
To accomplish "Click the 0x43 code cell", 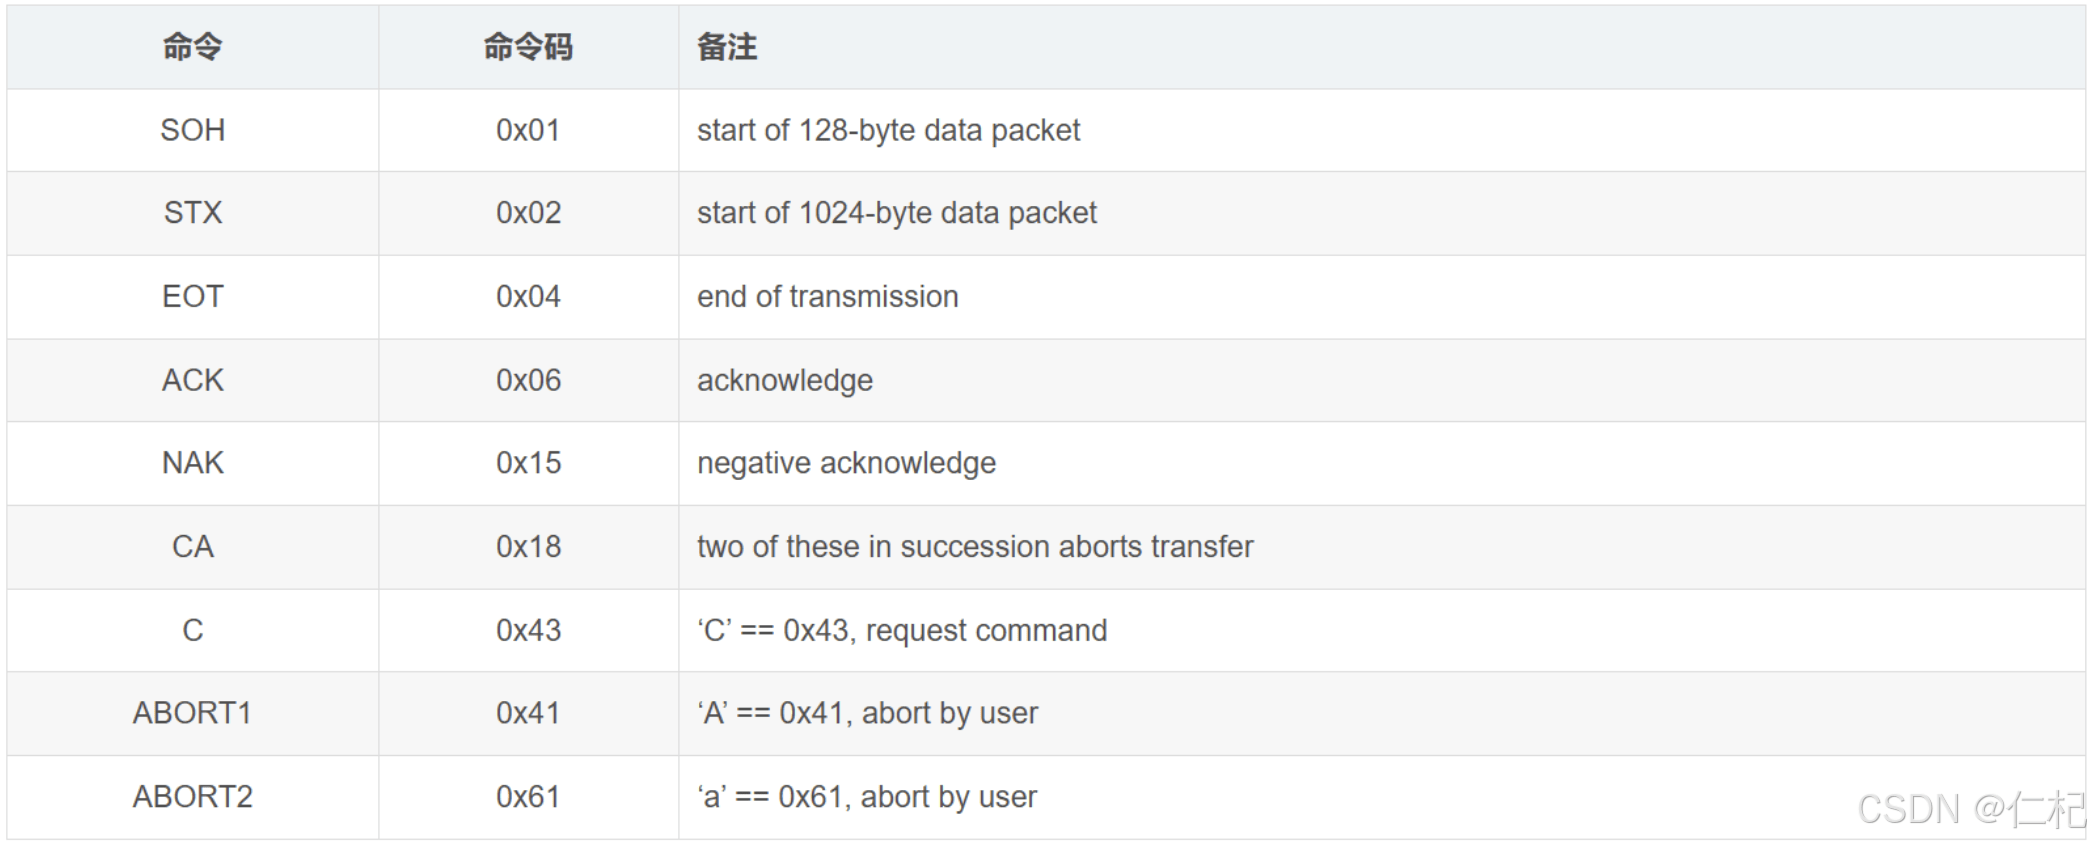I will pyautogui.click(x=528, y=630).
